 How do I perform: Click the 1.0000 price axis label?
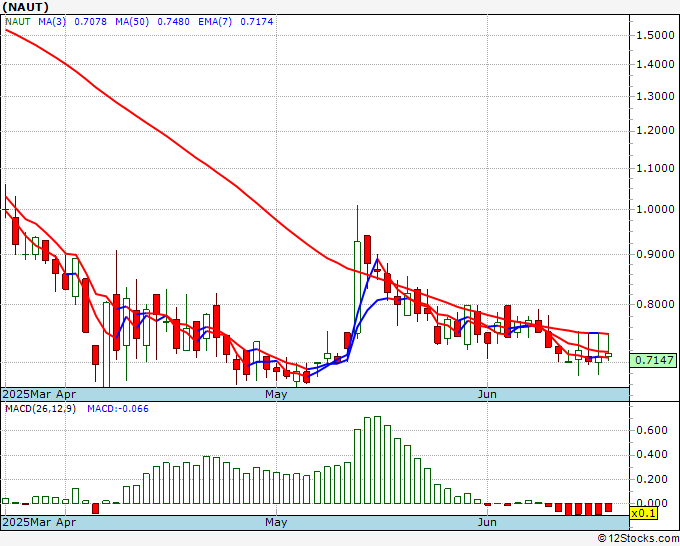(655, 209)
